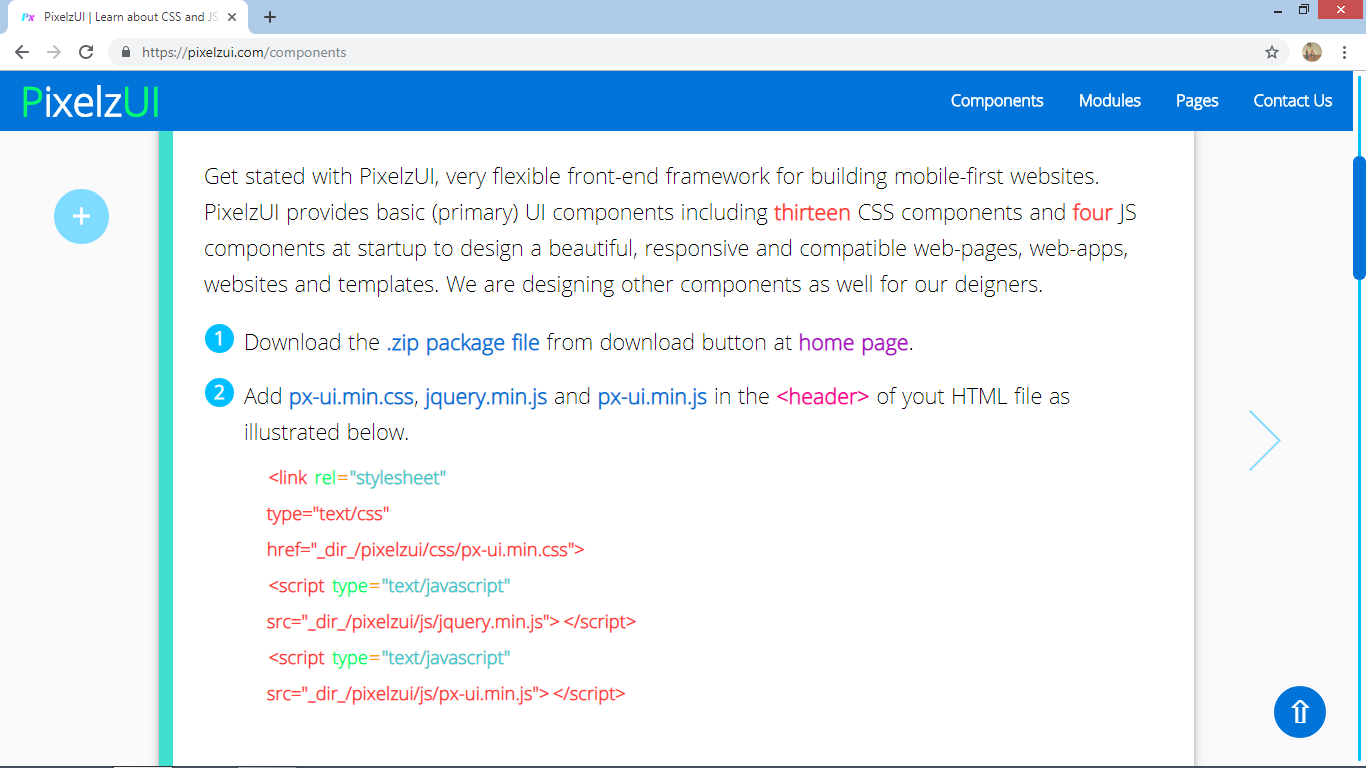Open the Modules nav item
Image resolution: width=1366 pixels, height=768 pixels.
click(x=1110, y=101)
